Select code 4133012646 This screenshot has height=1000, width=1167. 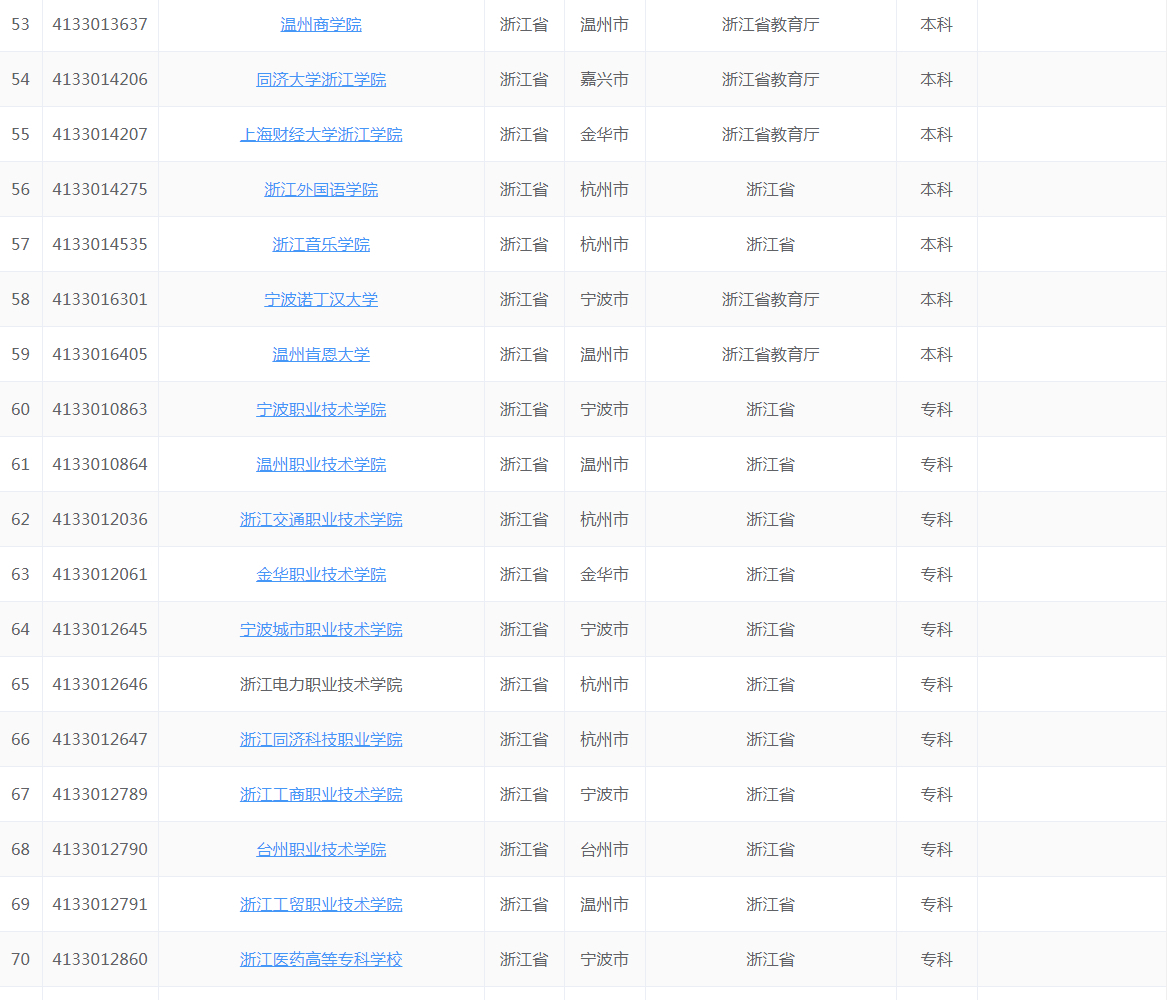[x=100, y=685]
